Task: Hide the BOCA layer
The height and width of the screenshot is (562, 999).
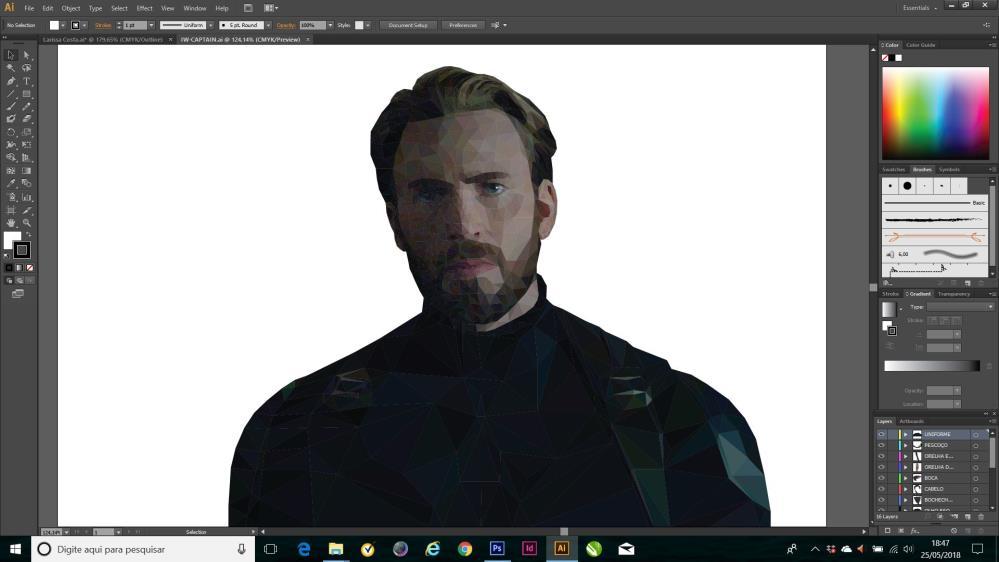Action: (x=882, y=478)
